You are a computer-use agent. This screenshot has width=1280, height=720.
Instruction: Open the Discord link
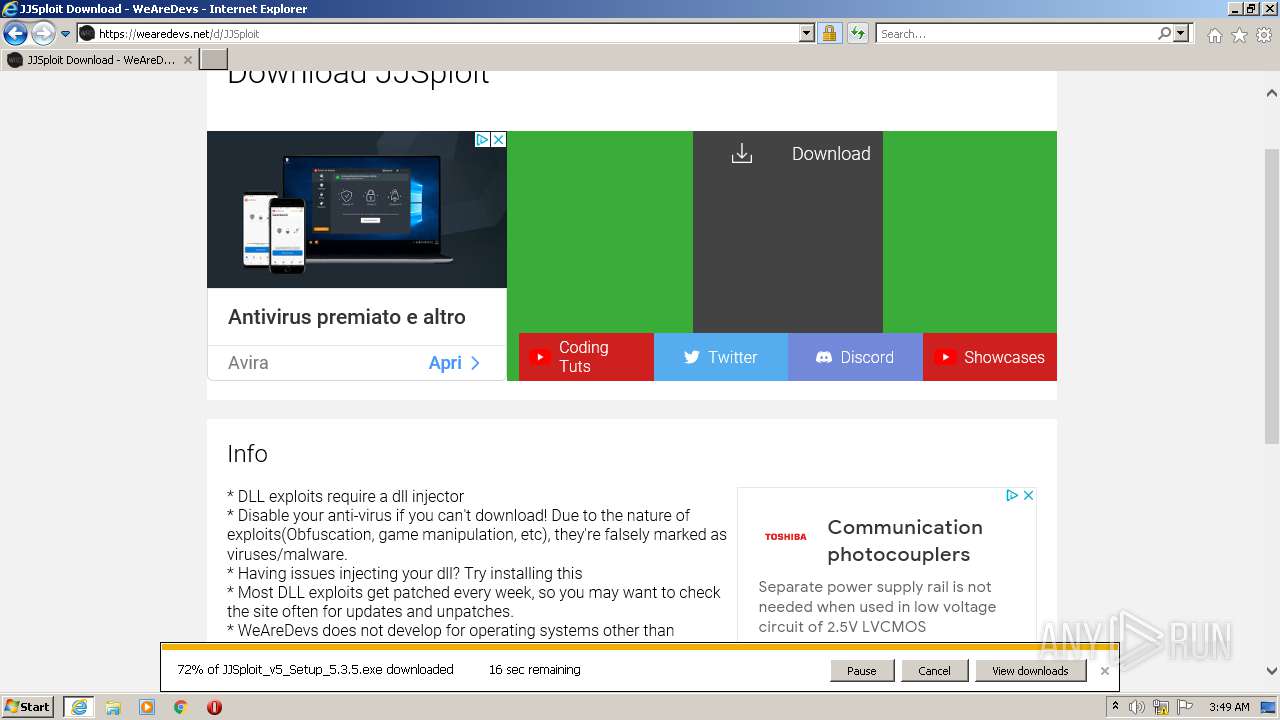(855, 357)
